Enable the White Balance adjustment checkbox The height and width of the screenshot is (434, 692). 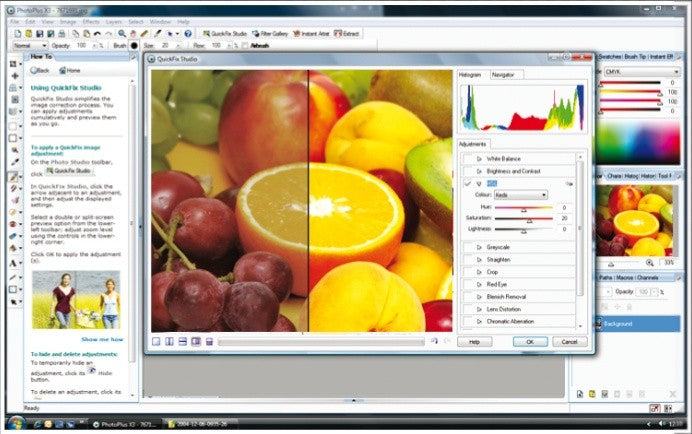click(x=468, y=159)
